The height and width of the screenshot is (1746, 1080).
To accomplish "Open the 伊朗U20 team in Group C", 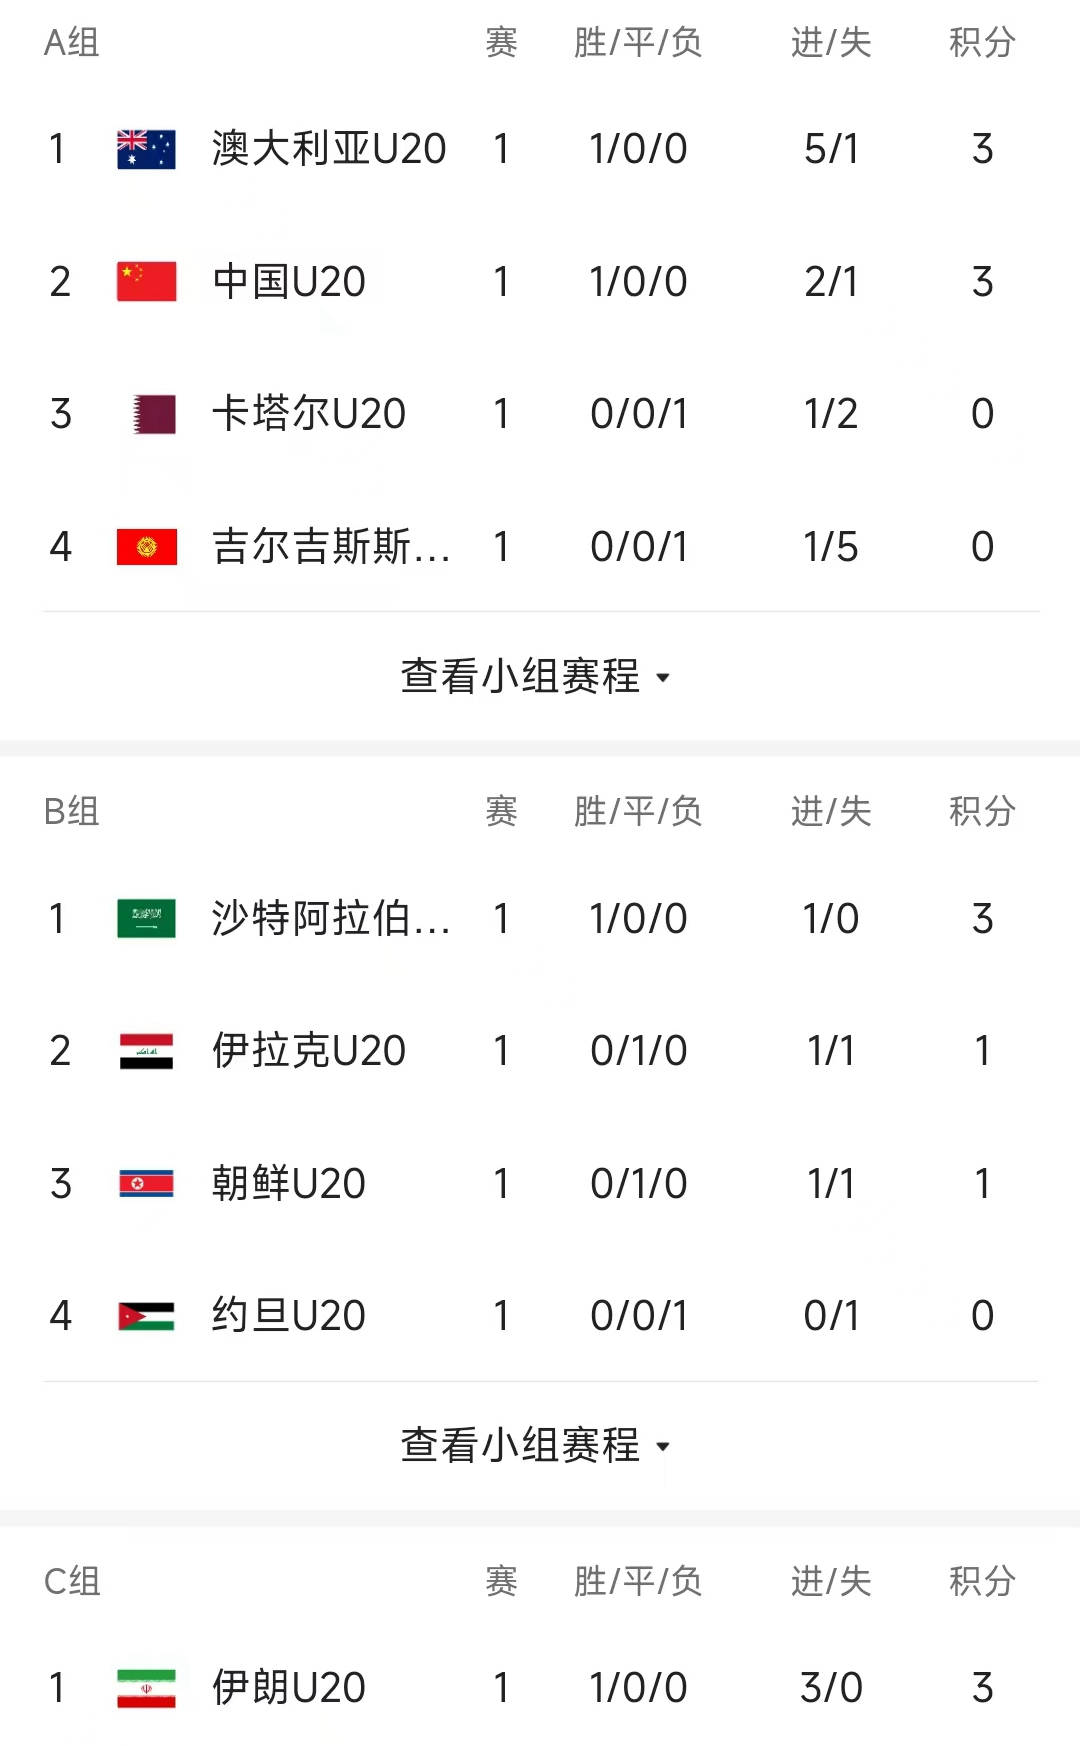I will click(x=289, y=1688).
